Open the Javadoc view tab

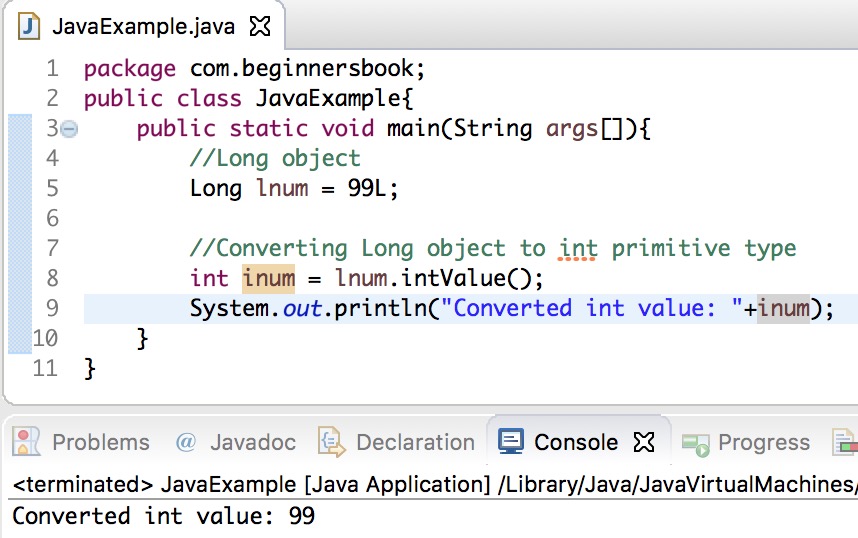pyautogui.click(x=253, y=442)
